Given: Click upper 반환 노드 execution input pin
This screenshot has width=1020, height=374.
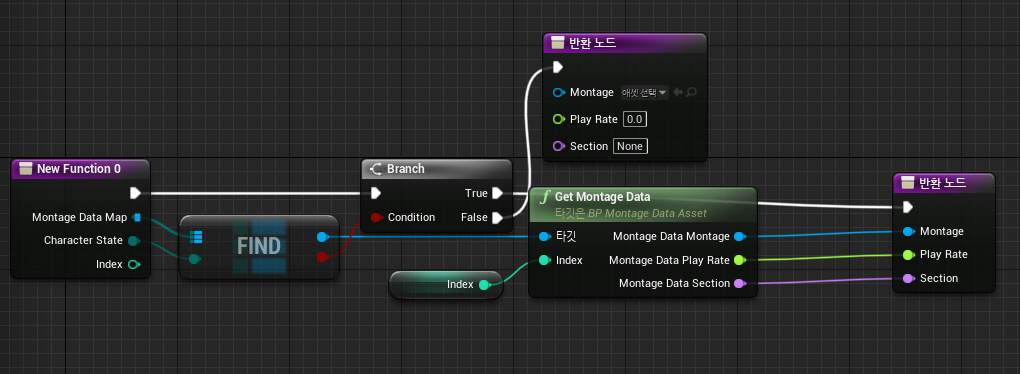Looking at the screenshot, I should [557, 68].
